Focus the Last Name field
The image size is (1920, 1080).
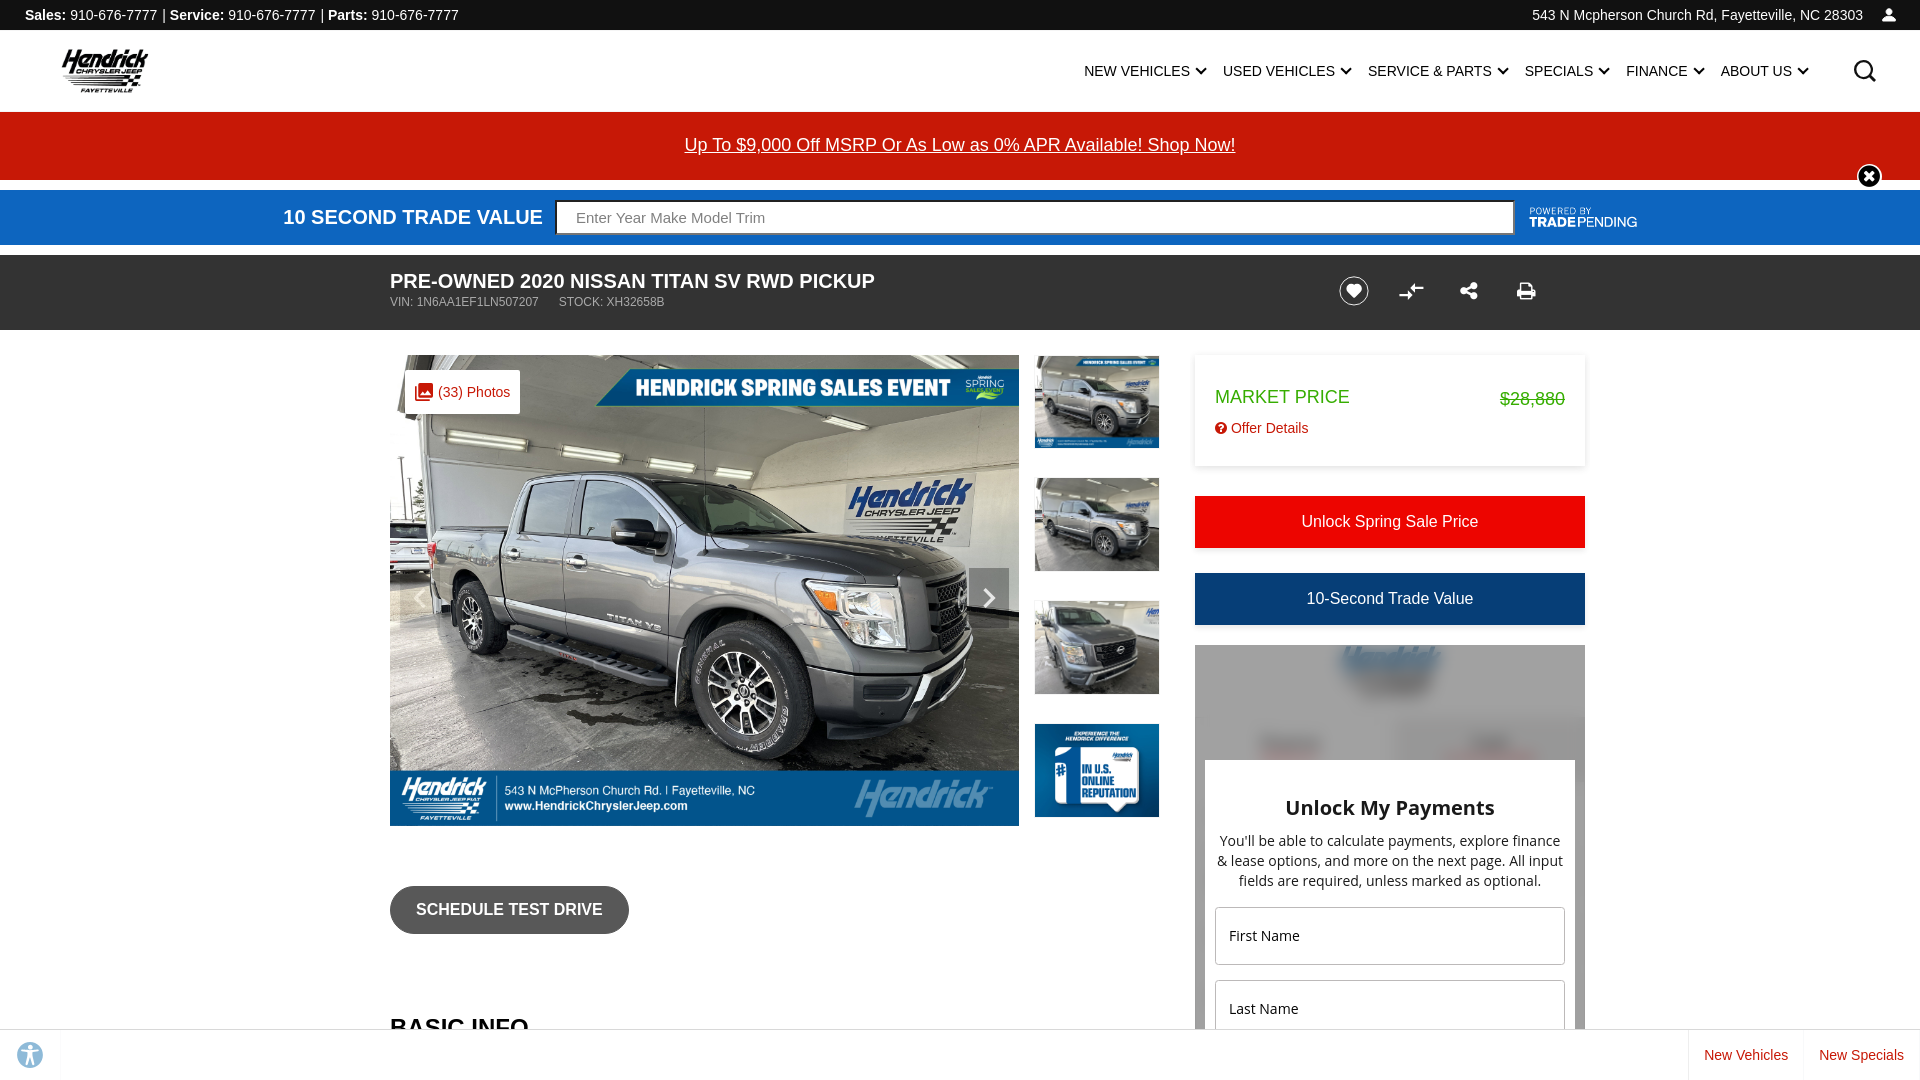[x=1390, y=1005]
